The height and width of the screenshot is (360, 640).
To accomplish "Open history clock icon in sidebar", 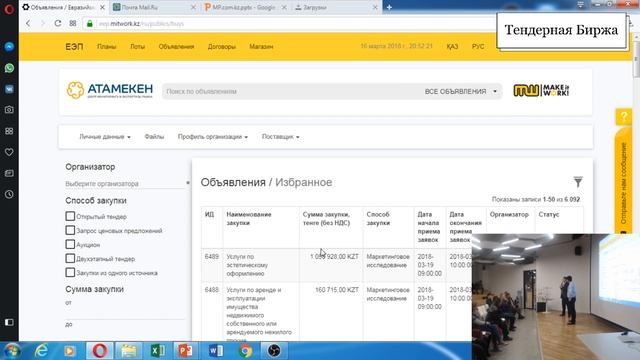I will tap(9, 194).
